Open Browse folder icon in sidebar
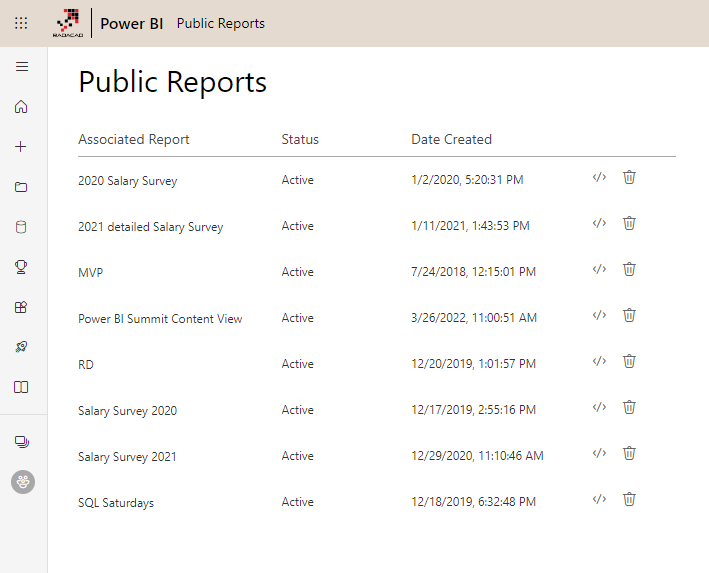 coord(22,187)
